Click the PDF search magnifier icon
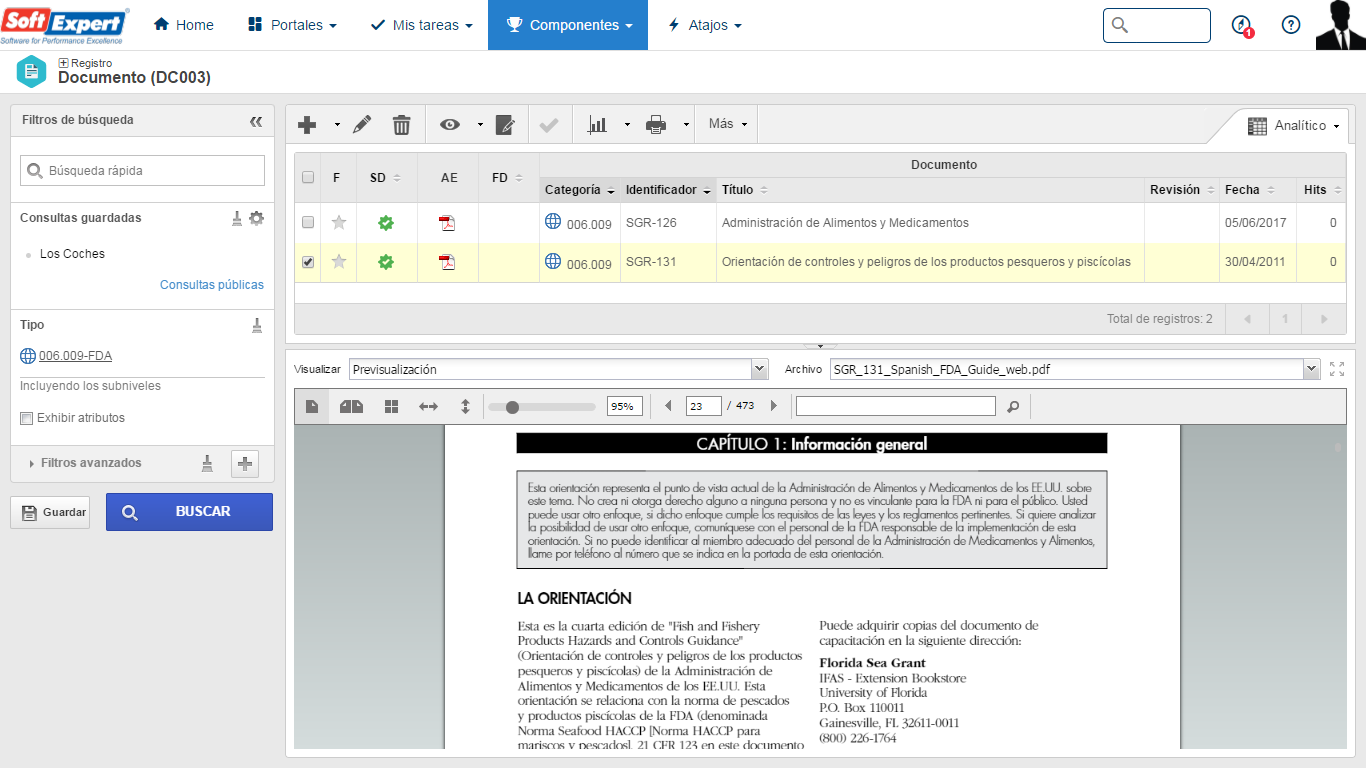 click(1013, 407)
